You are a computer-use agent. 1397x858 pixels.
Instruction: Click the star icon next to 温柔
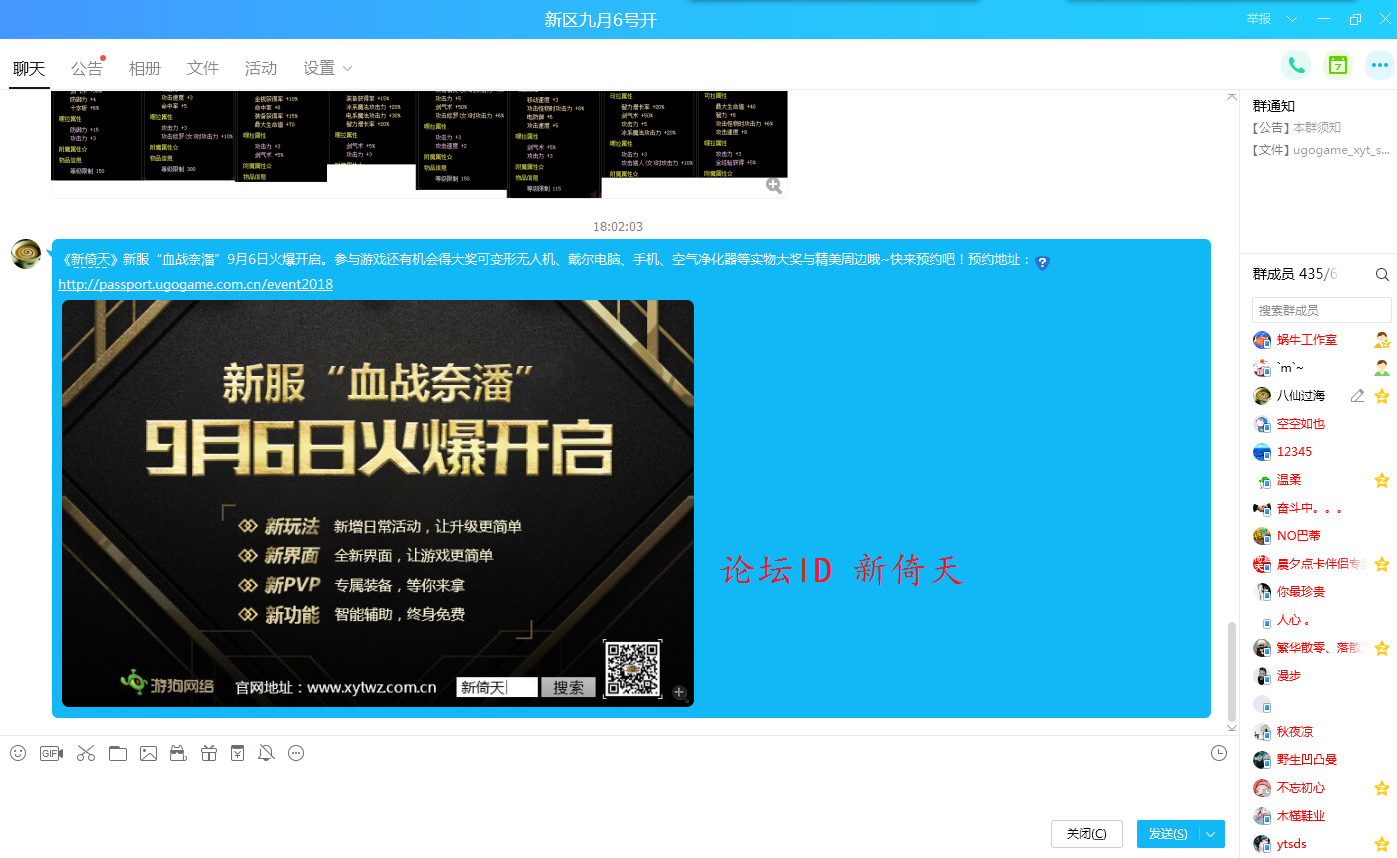[x=1382, y=480]
